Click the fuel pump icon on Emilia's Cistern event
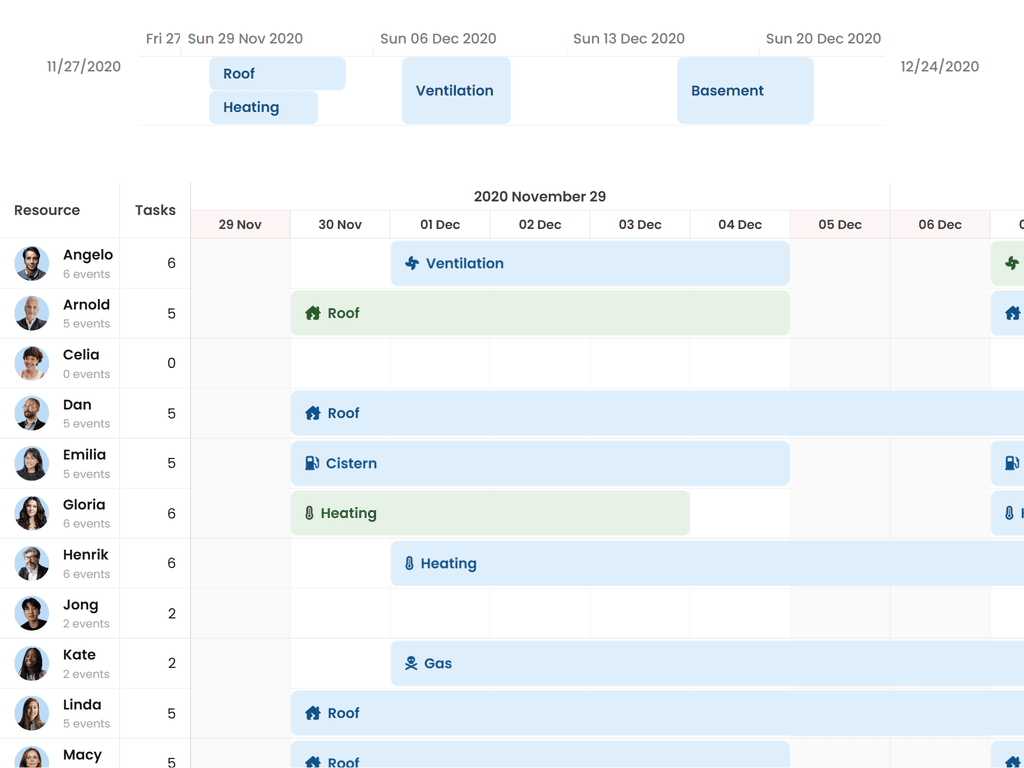 [x=312, y=463]
